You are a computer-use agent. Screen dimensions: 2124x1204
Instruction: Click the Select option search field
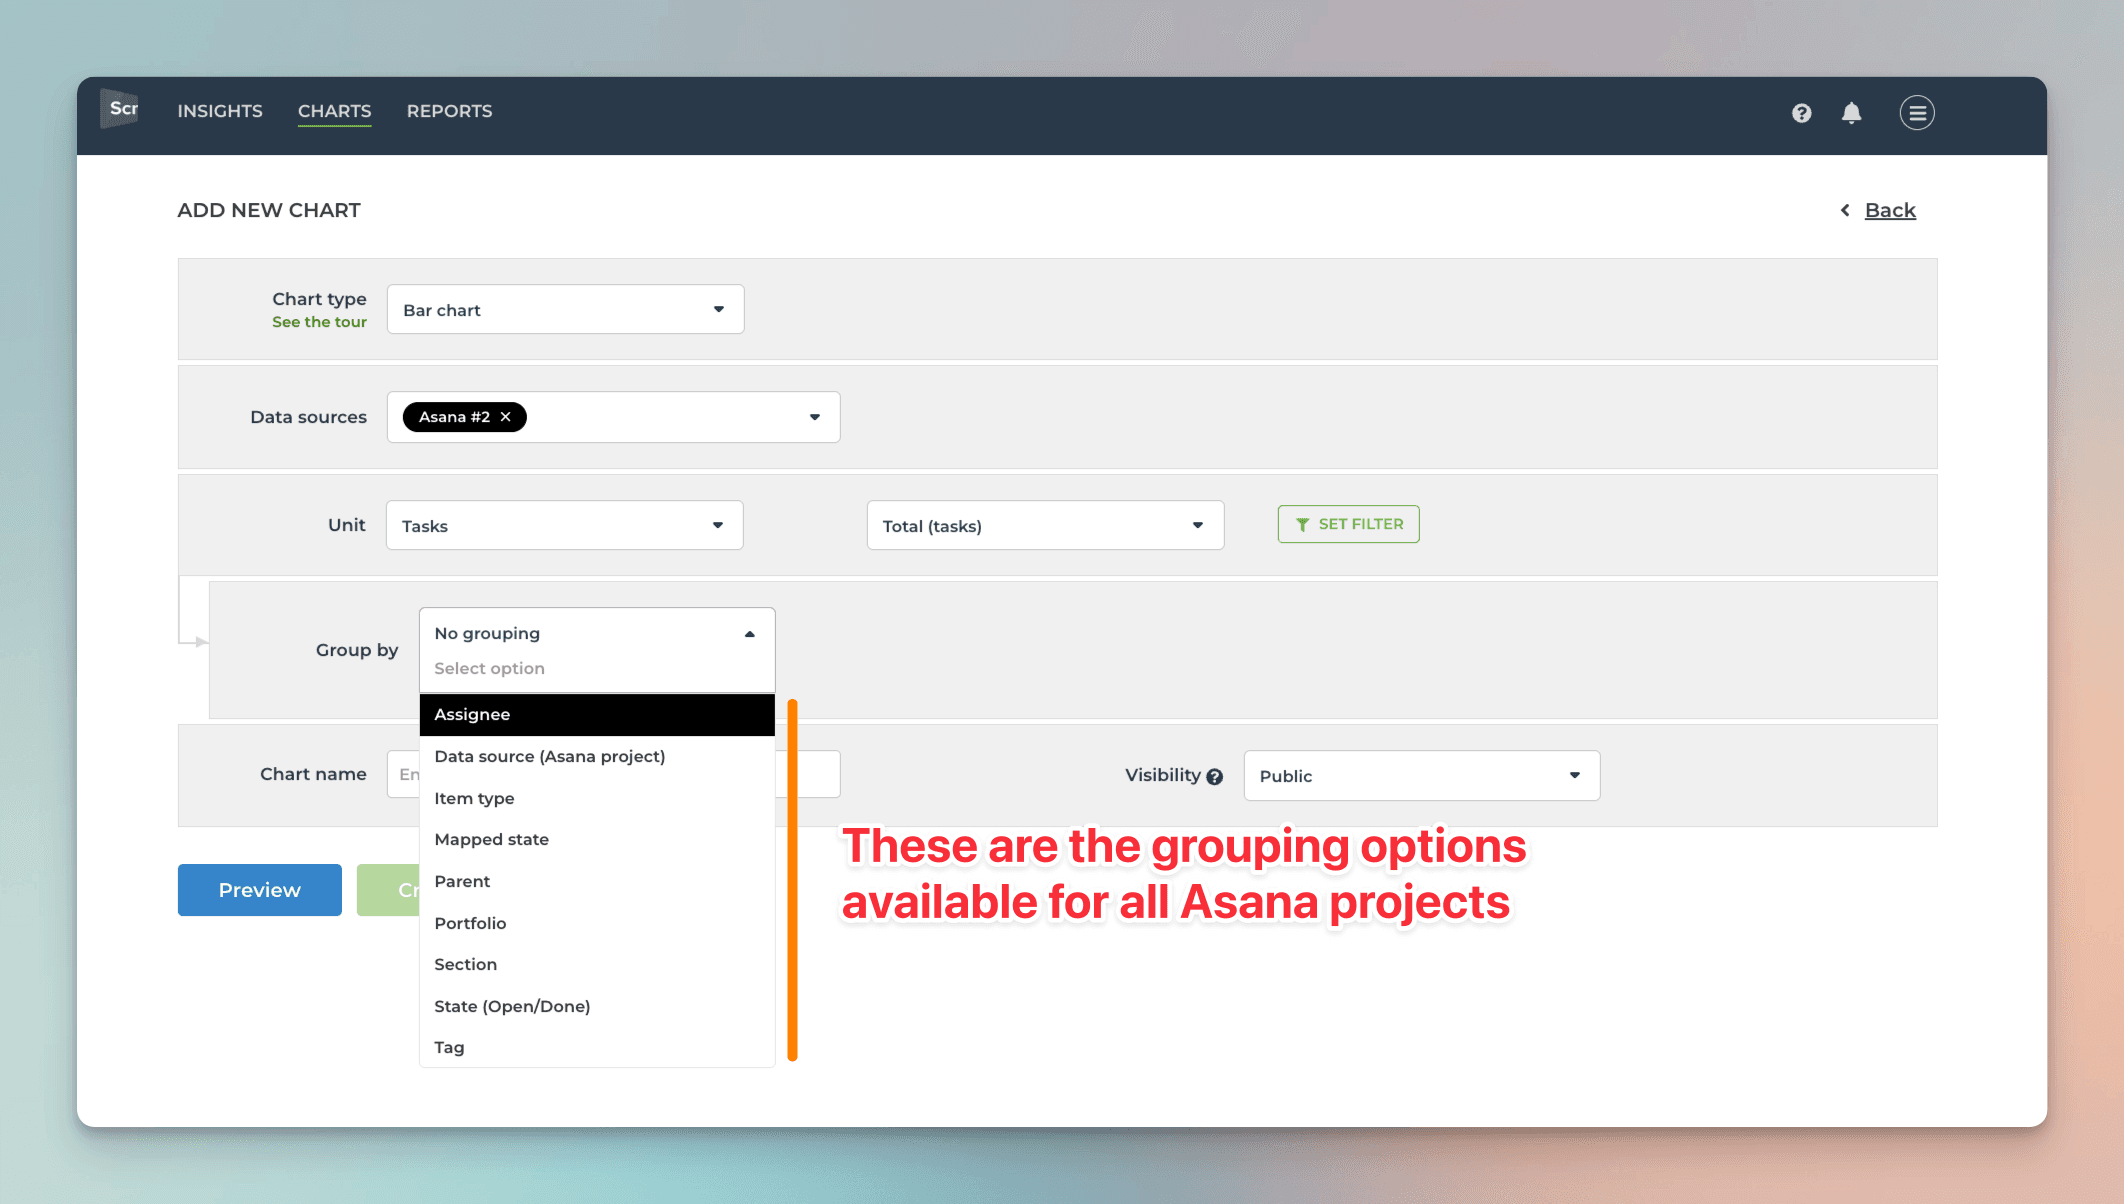(x=596, y=668)
